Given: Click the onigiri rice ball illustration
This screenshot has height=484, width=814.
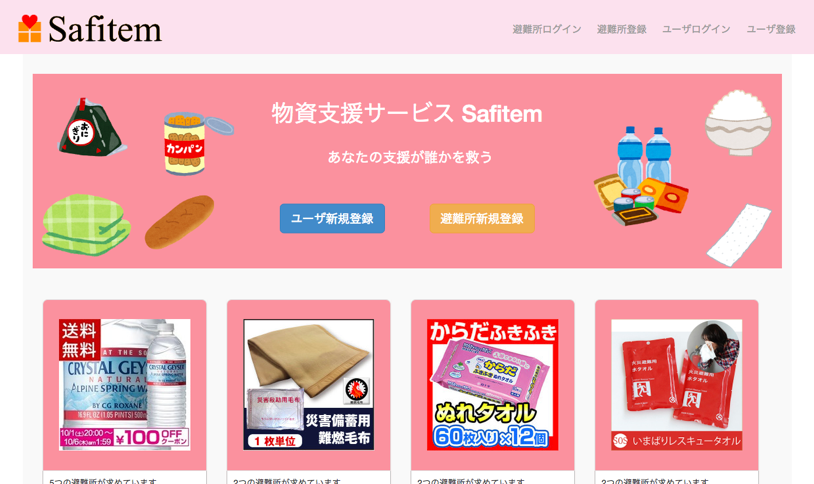Looking at the screenshot, I should (x=92, y=127).
